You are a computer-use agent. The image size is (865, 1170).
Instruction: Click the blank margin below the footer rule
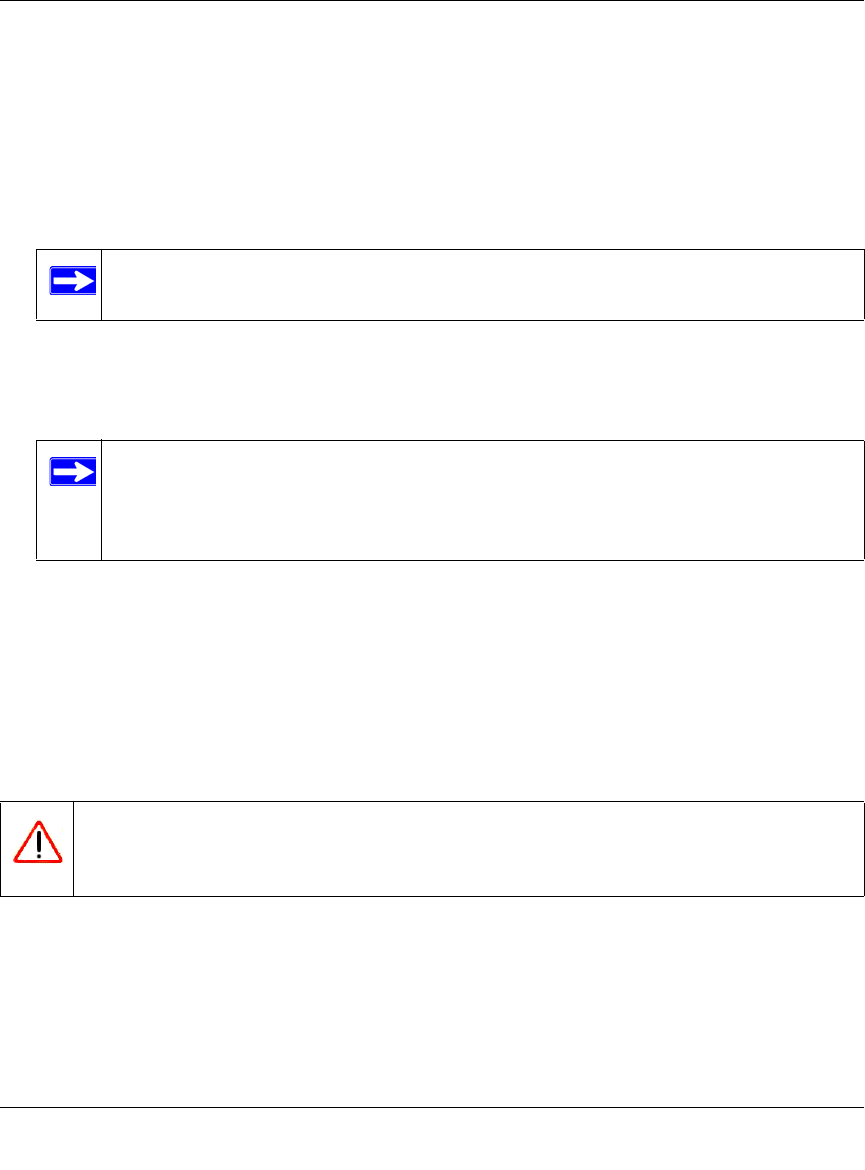432,1140
